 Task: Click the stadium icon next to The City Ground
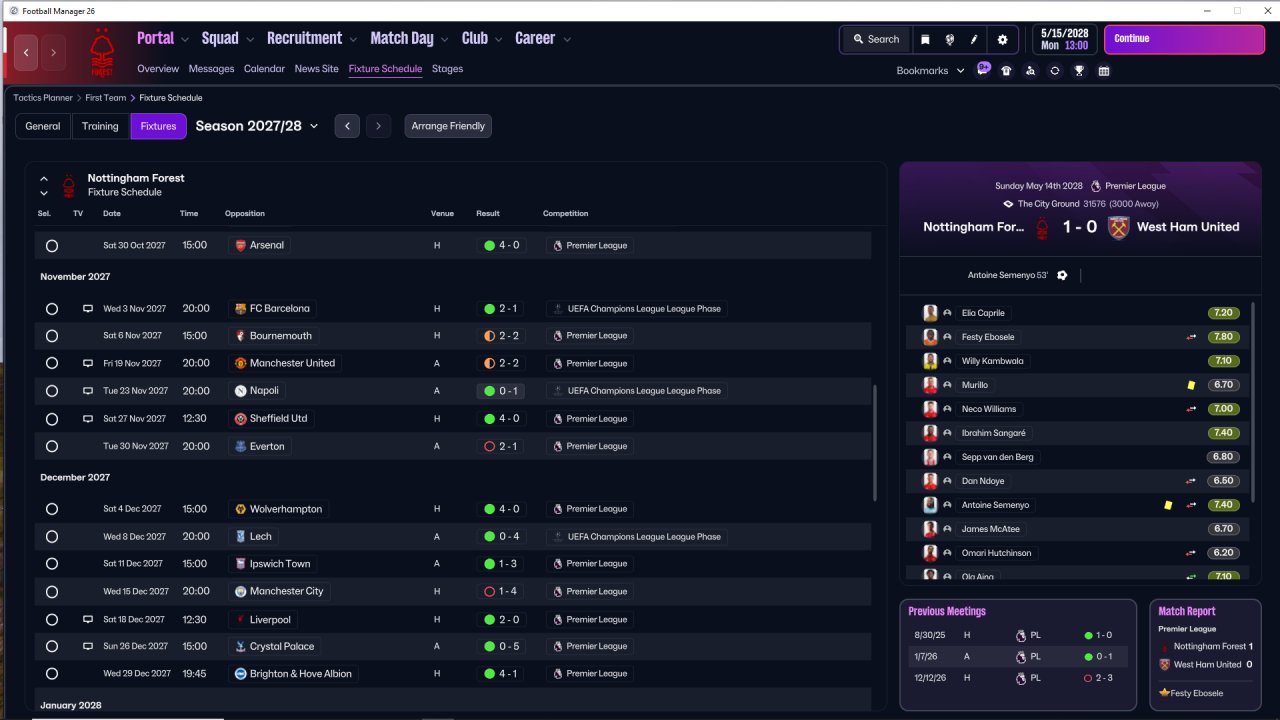1009,204
